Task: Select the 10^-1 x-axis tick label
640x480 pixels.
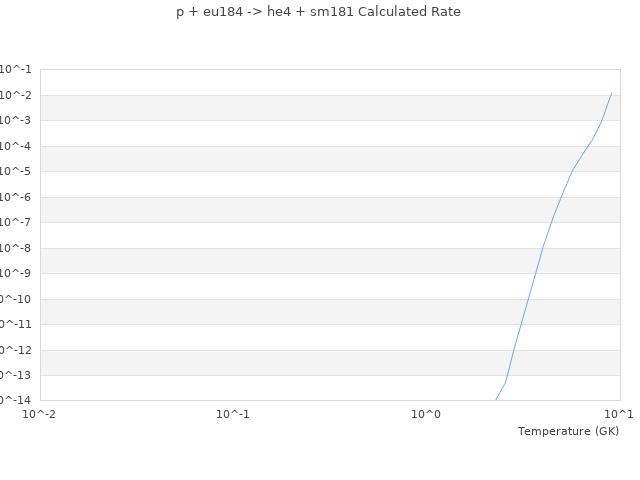Action: click(233, 414)
